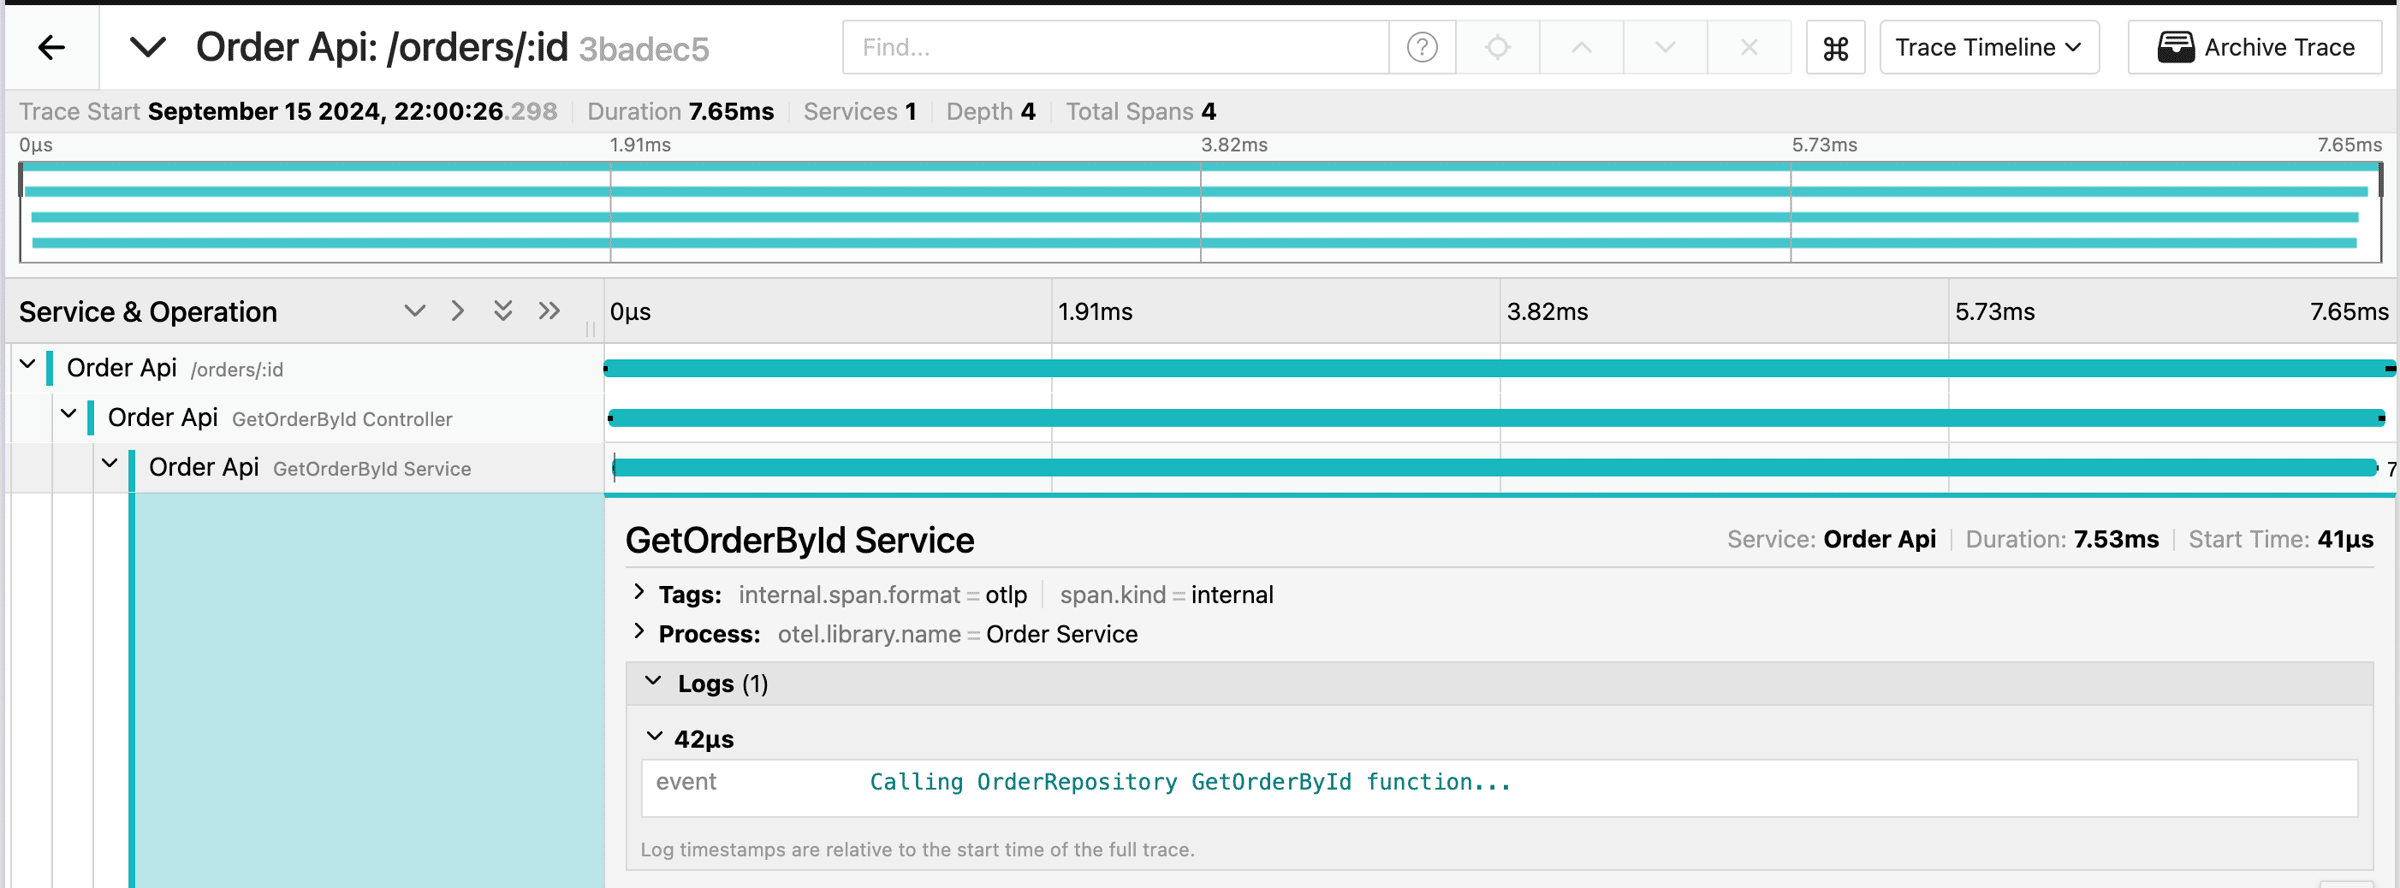
Task: Collapse the trace header chevron beside the title
Action: click(148, 47)
